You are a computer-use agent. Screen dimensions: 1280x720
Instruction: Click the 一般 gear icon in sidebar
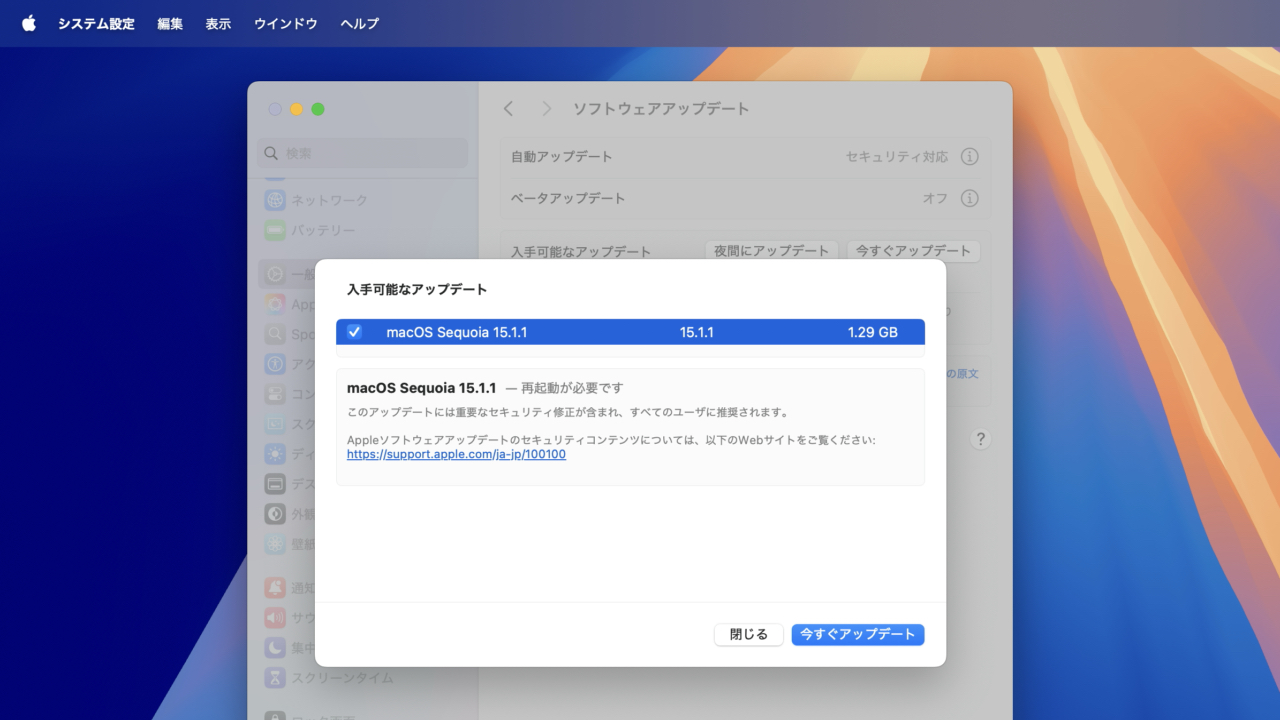tap(275, 274)
